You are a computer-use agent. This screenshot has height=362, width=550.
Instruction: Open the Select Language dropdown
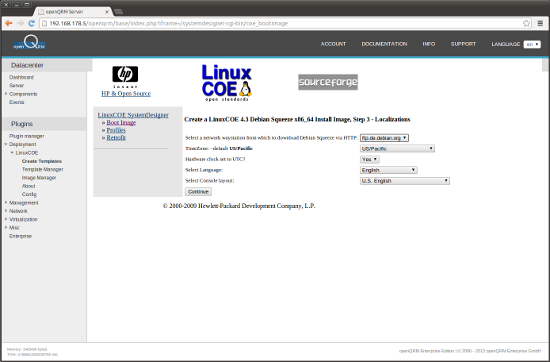pyautogui.click(x=389, y=170)
